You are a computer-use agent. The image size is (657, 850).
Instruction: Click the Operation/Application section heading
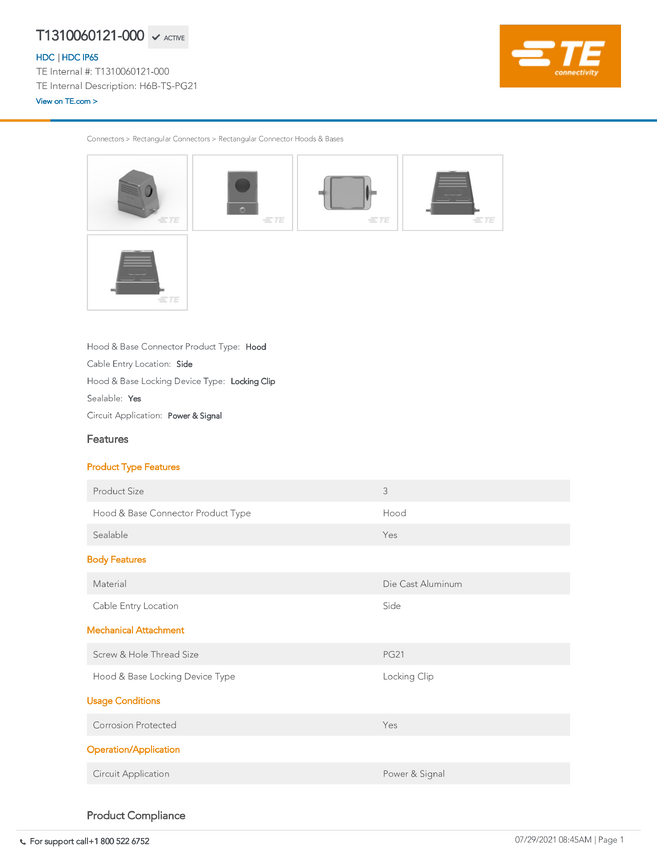[133, 749]
